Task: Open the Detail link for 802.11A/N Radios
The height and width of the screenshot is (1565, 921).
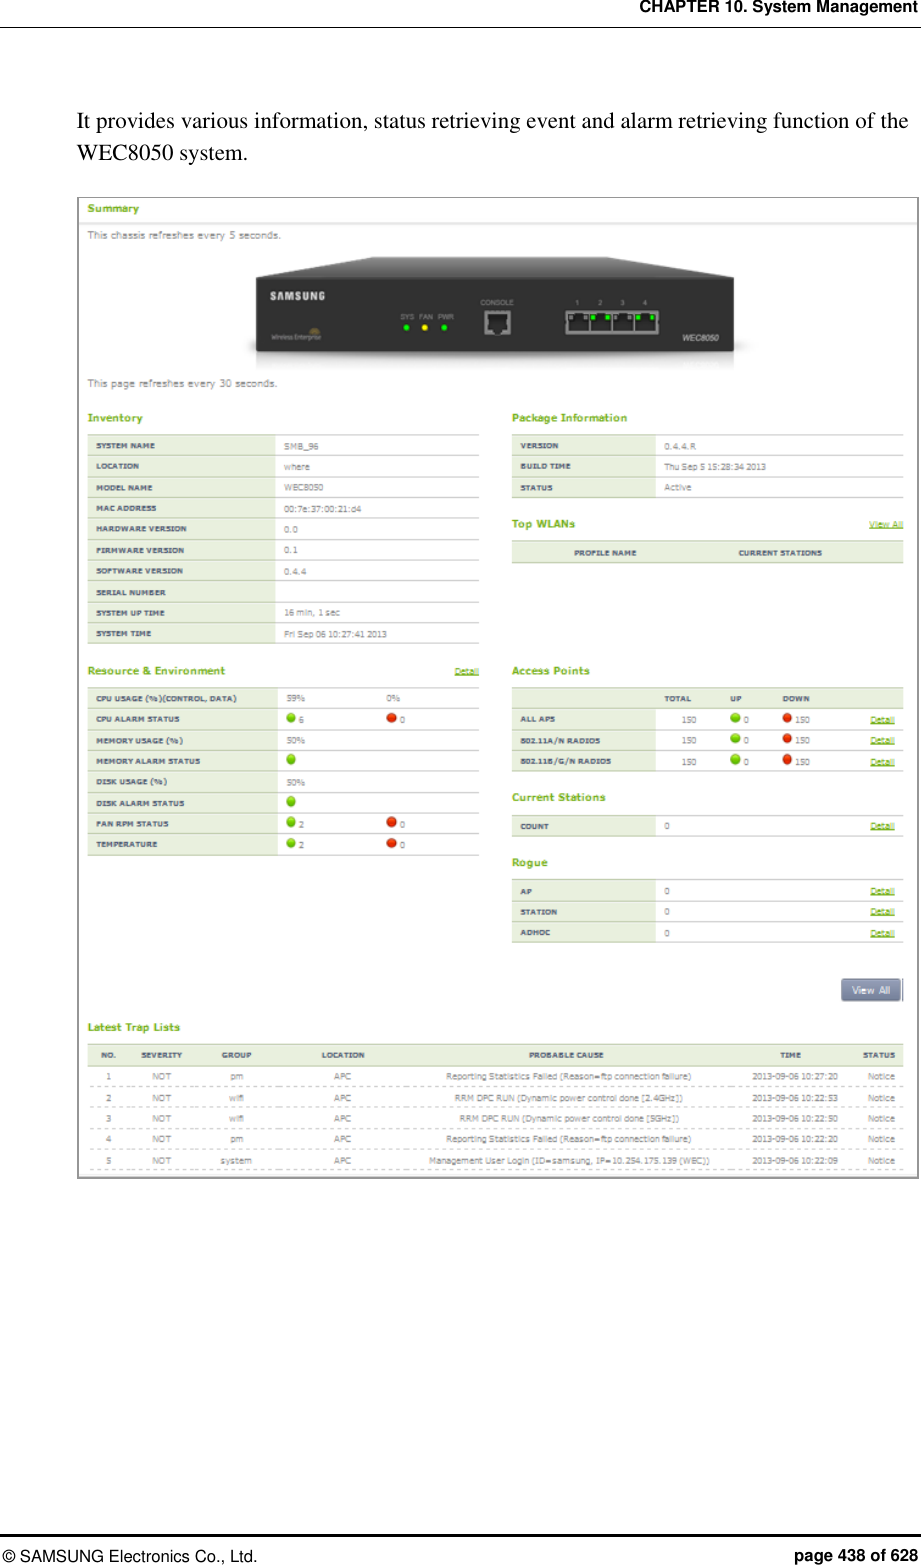Action: tap(882, 741)
